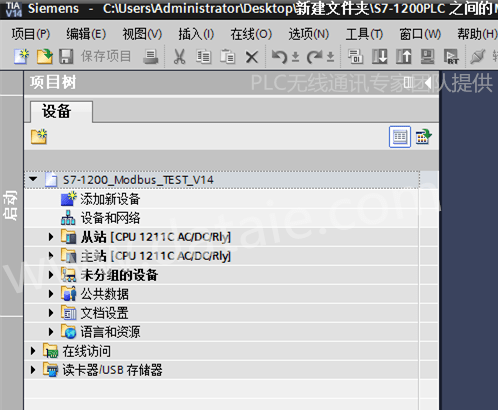Select 设备和网络 in the project tree
498x410 pixels.
point(110,218)
